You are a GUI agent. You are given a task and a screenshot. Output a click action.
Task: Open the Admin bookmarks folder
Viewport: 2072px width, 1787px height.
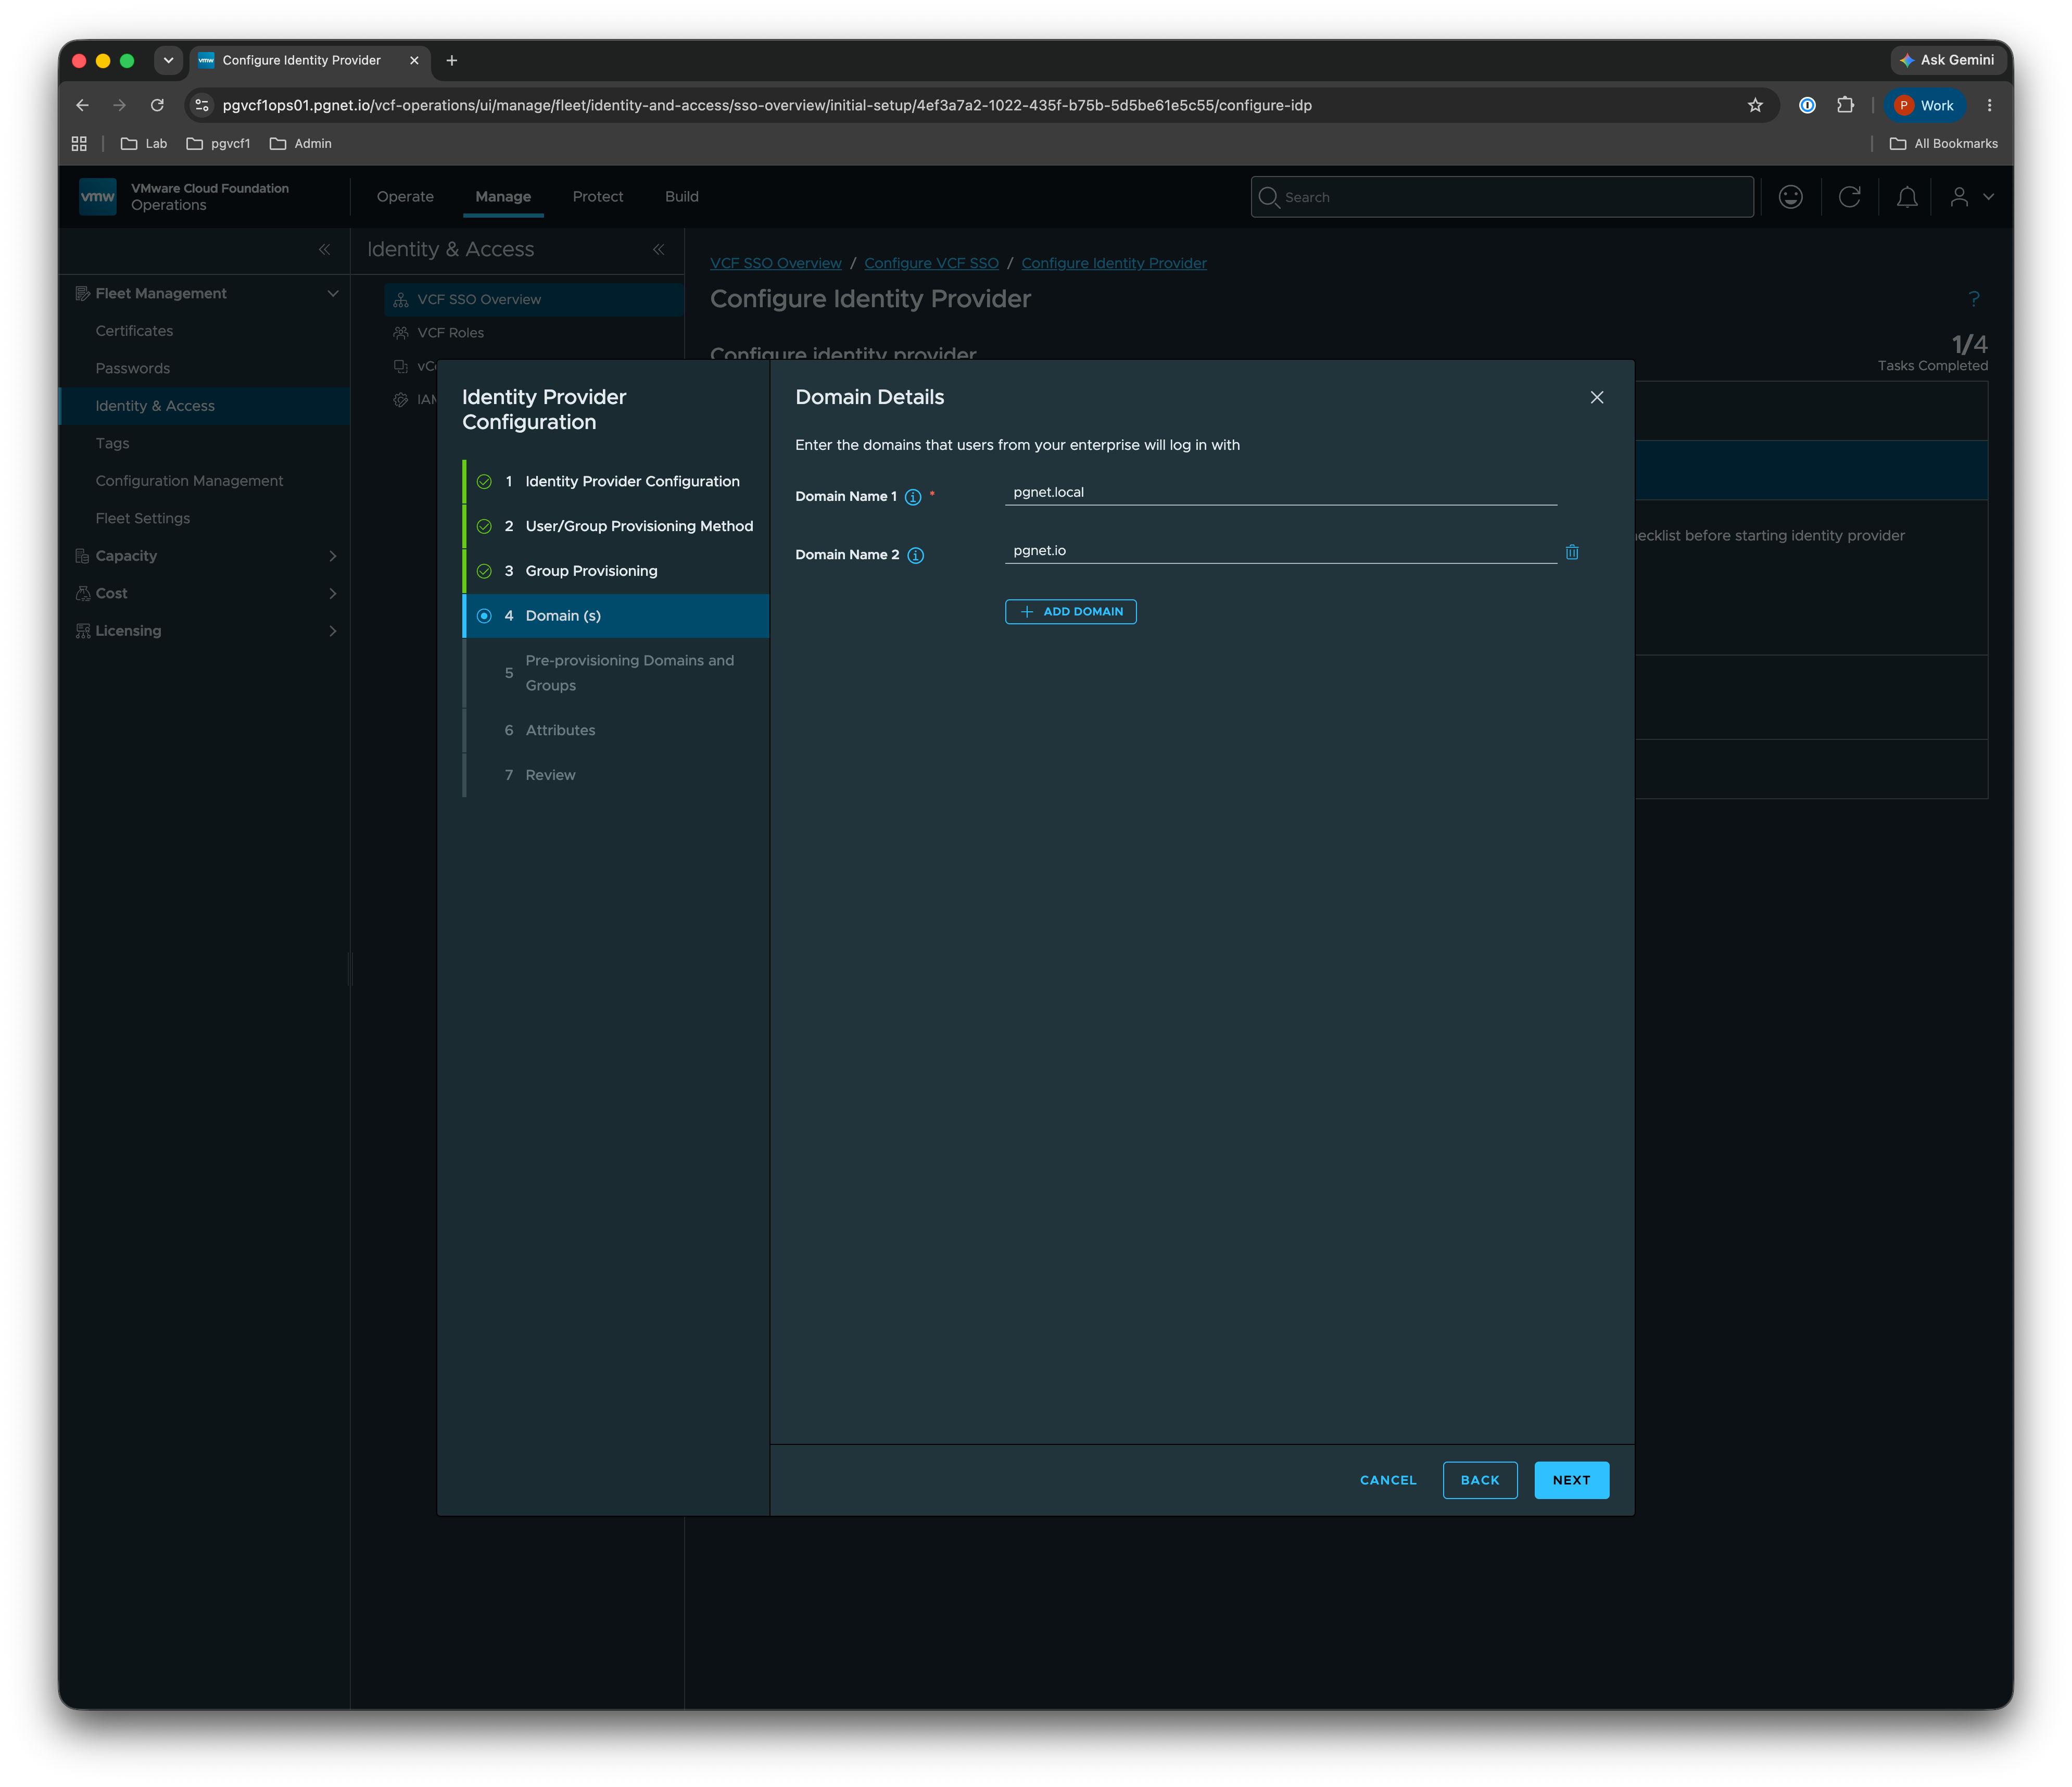[x=301, y=143]
